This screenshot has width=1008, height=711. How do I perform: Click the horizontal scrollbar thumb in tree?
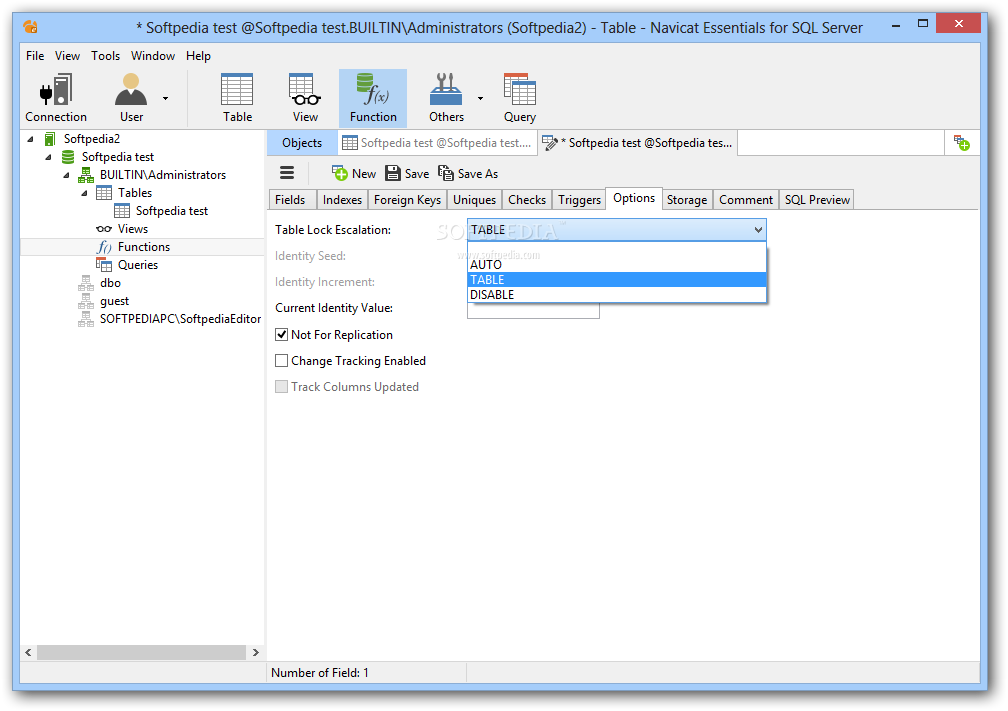tap(141, 652)
